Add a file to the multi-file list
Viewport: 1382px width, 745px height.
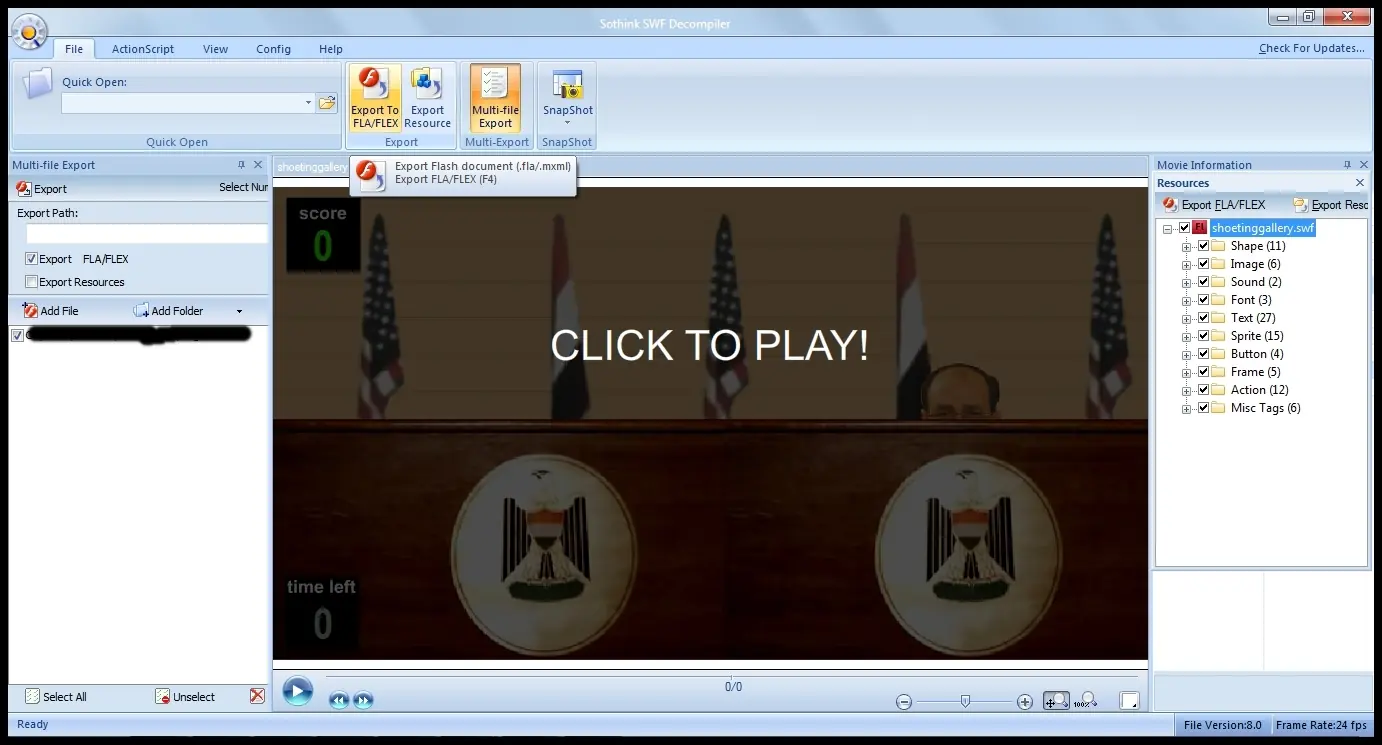point(50,311)
